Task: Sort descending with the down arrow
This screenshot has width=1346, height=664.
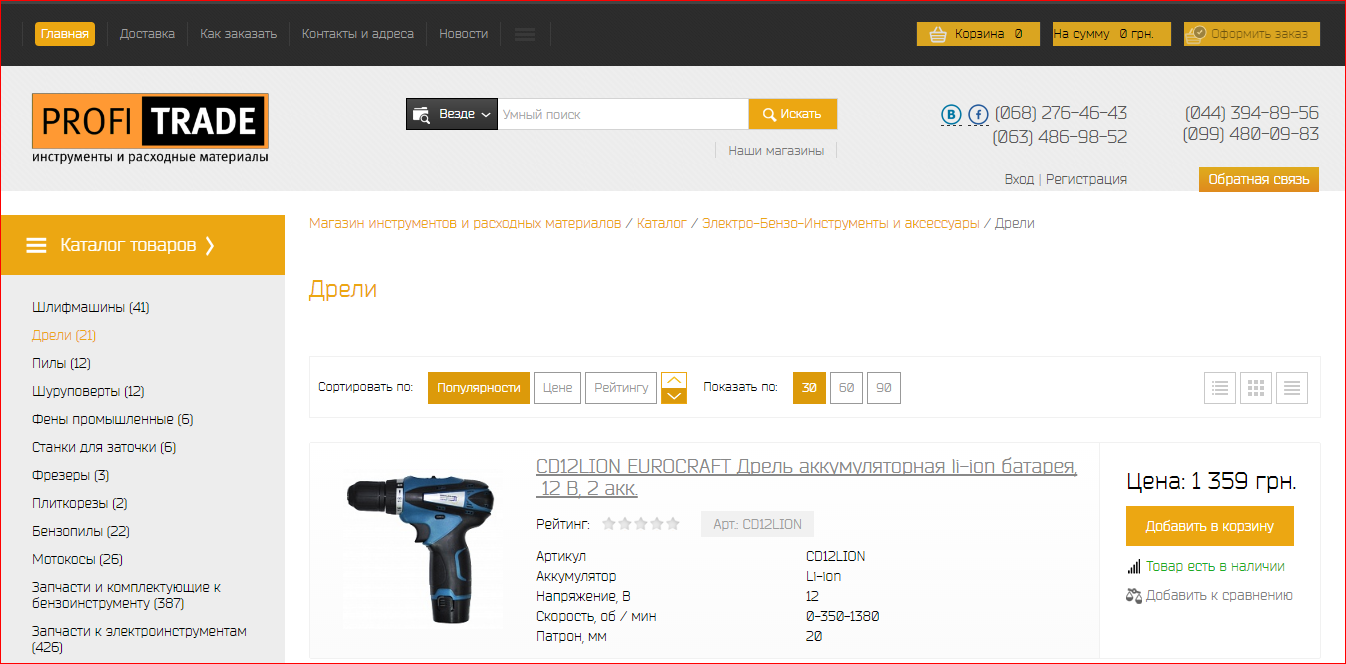Action: tap(674, 396)
